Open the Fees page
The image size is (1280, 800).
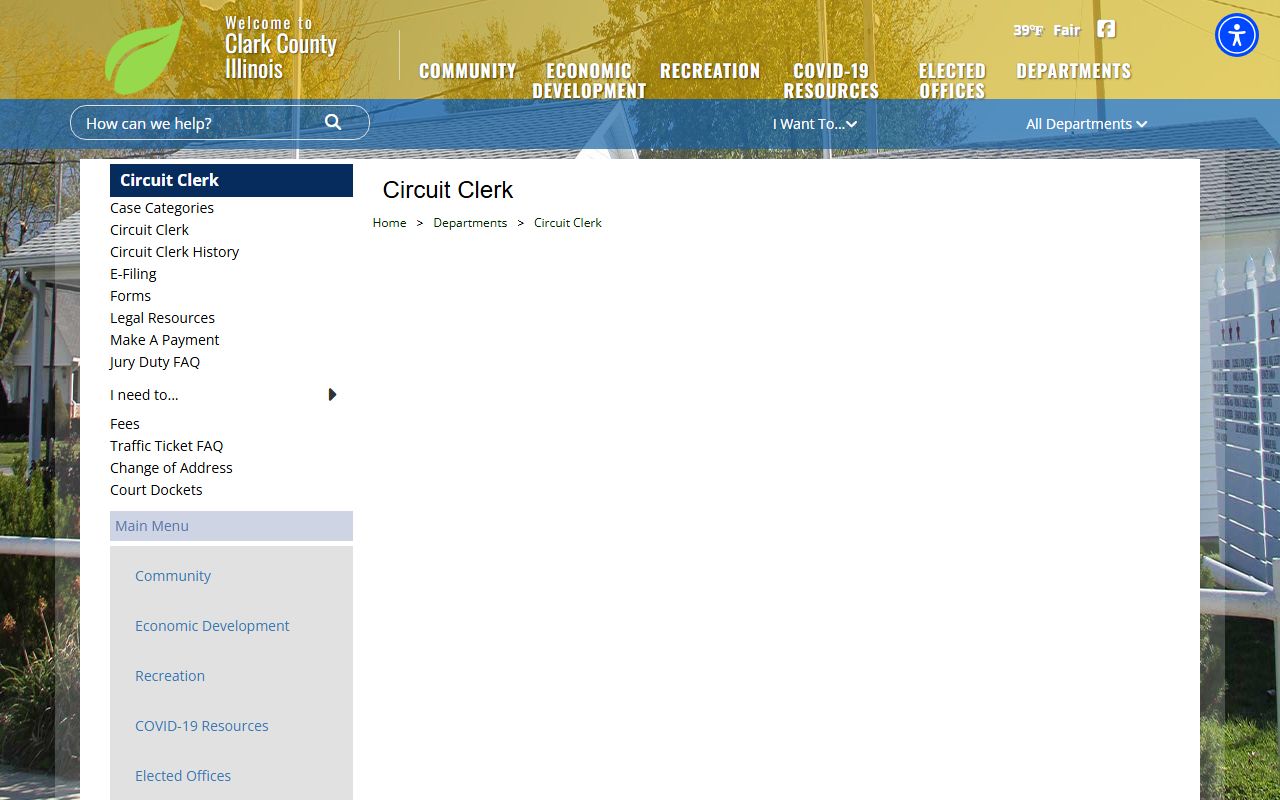(x=125, y=424)
